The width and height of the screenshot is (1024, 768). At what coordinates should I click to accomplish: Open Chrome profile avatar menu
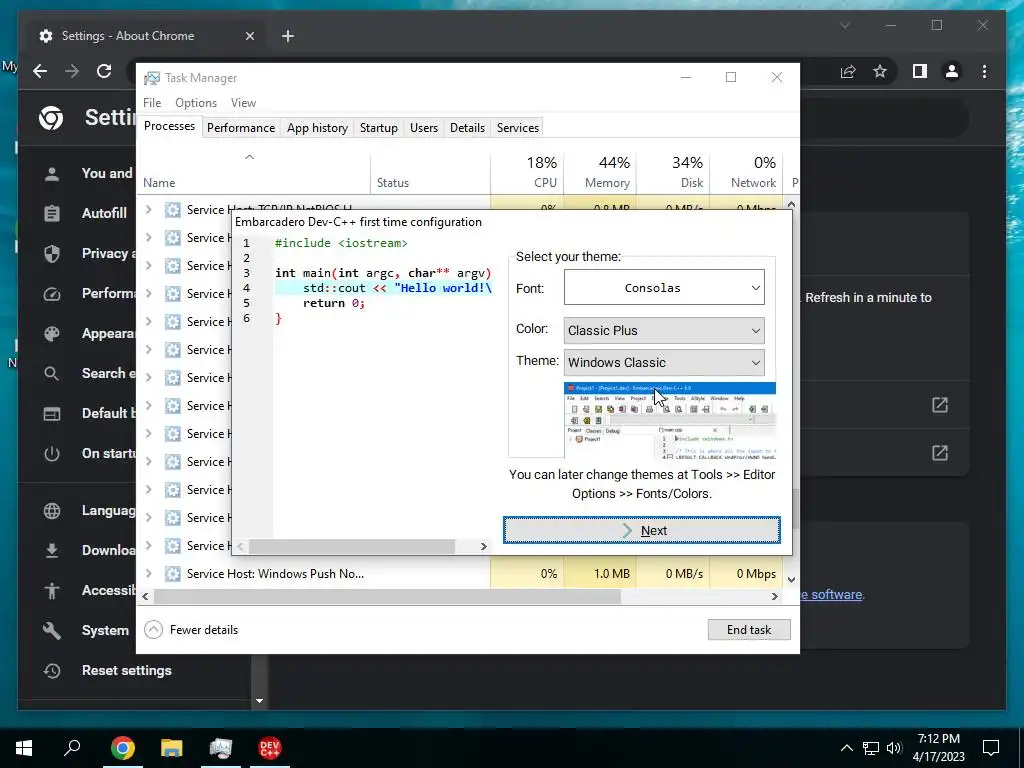pyautogui.click(x=952, y=71)
